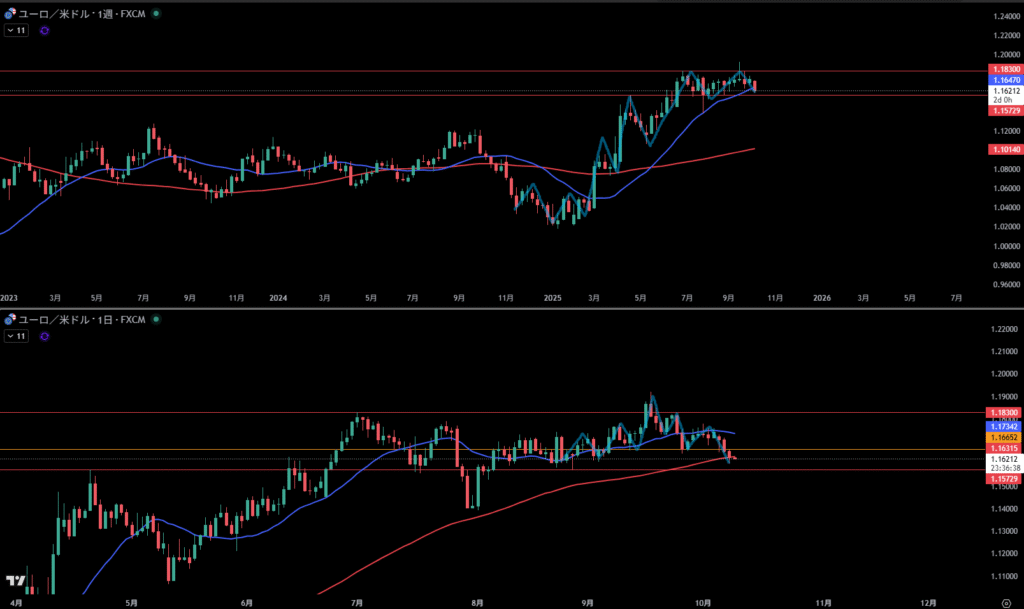Click the purple indicator icon on weekly chart
1024x609 pixels.
tap(45, 31)
